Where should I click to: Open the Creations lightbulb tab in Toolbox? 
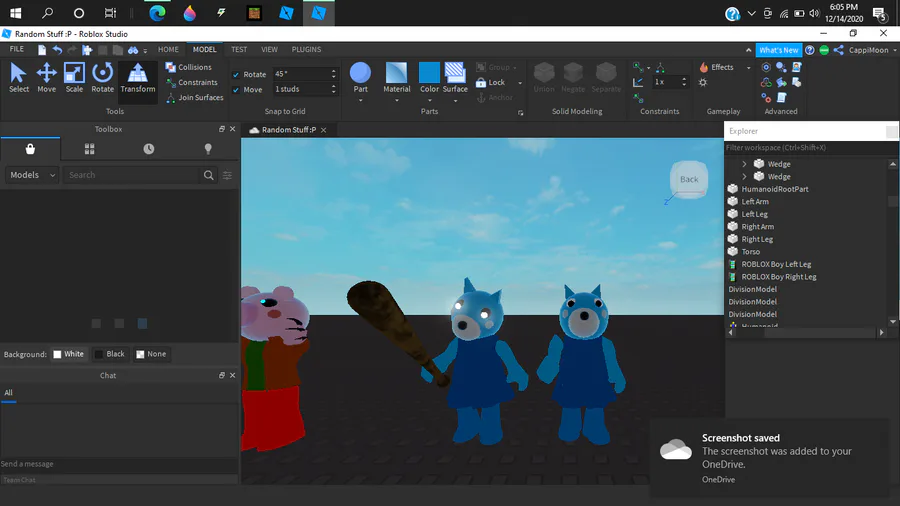208,149
